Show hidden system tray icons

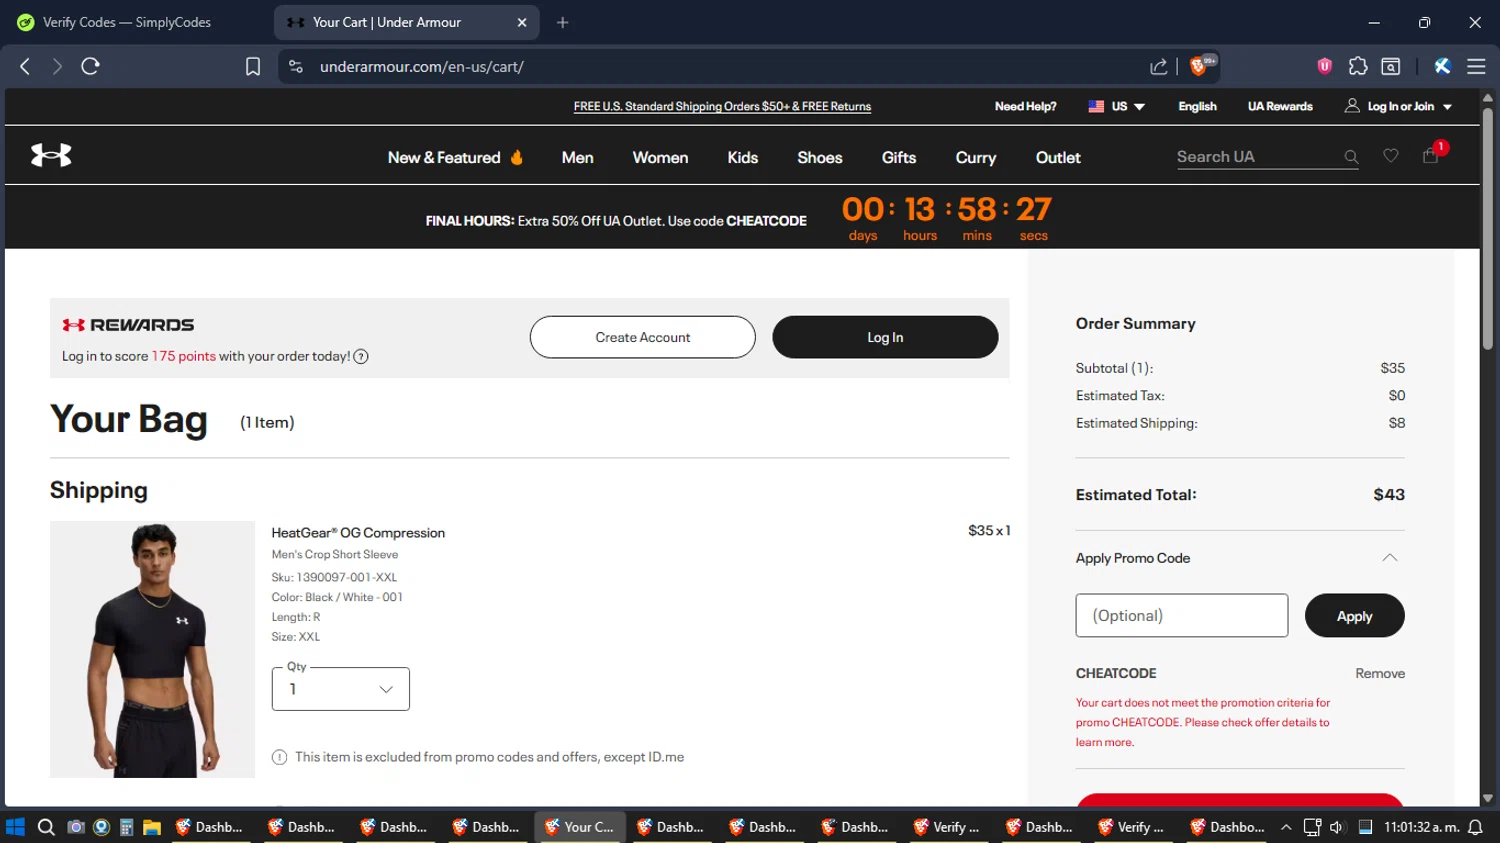pyautogui.click(x=1286, y=827)
